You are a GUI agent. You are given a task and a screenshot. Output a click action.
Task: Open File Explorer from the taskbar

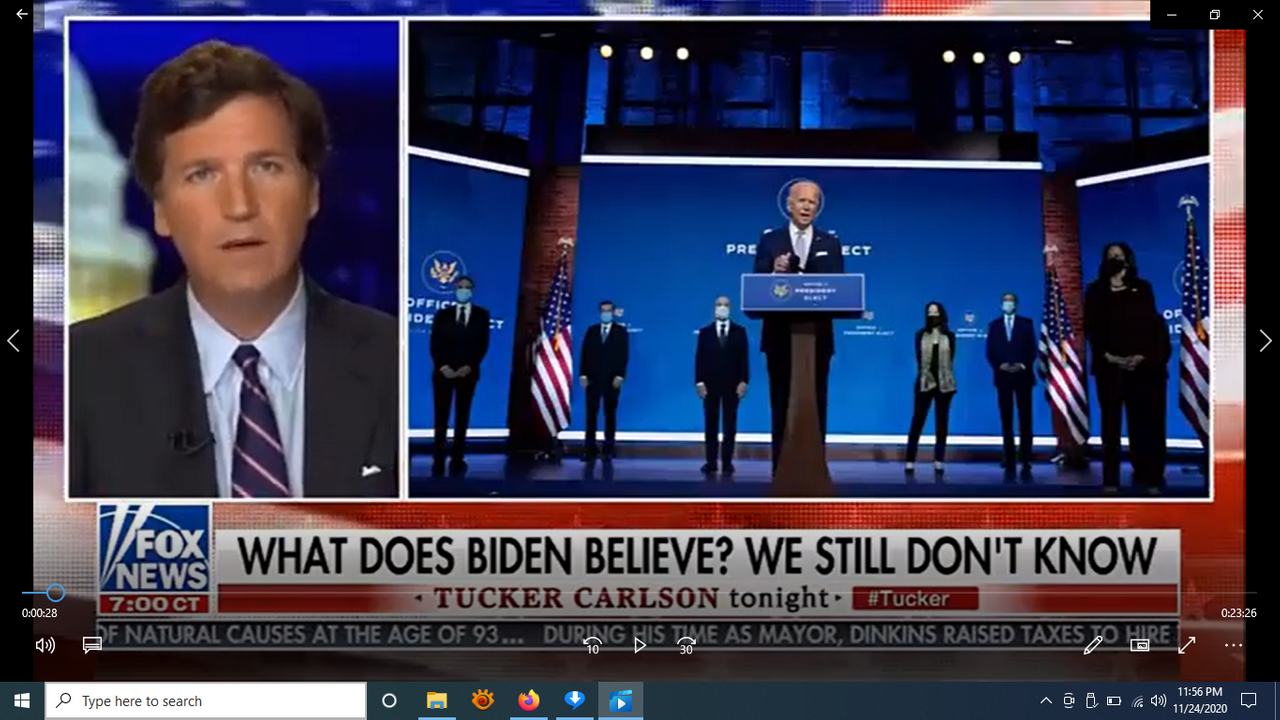(436, 701)
